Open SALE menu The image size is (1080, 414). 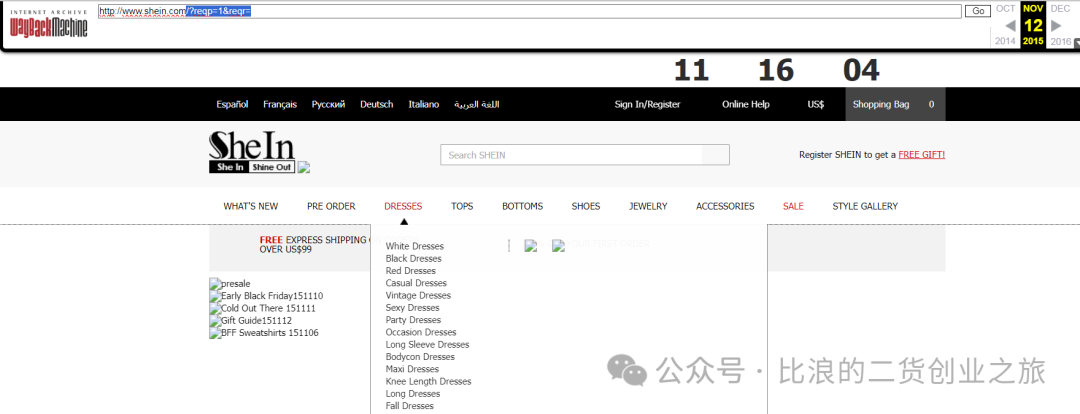793,206
